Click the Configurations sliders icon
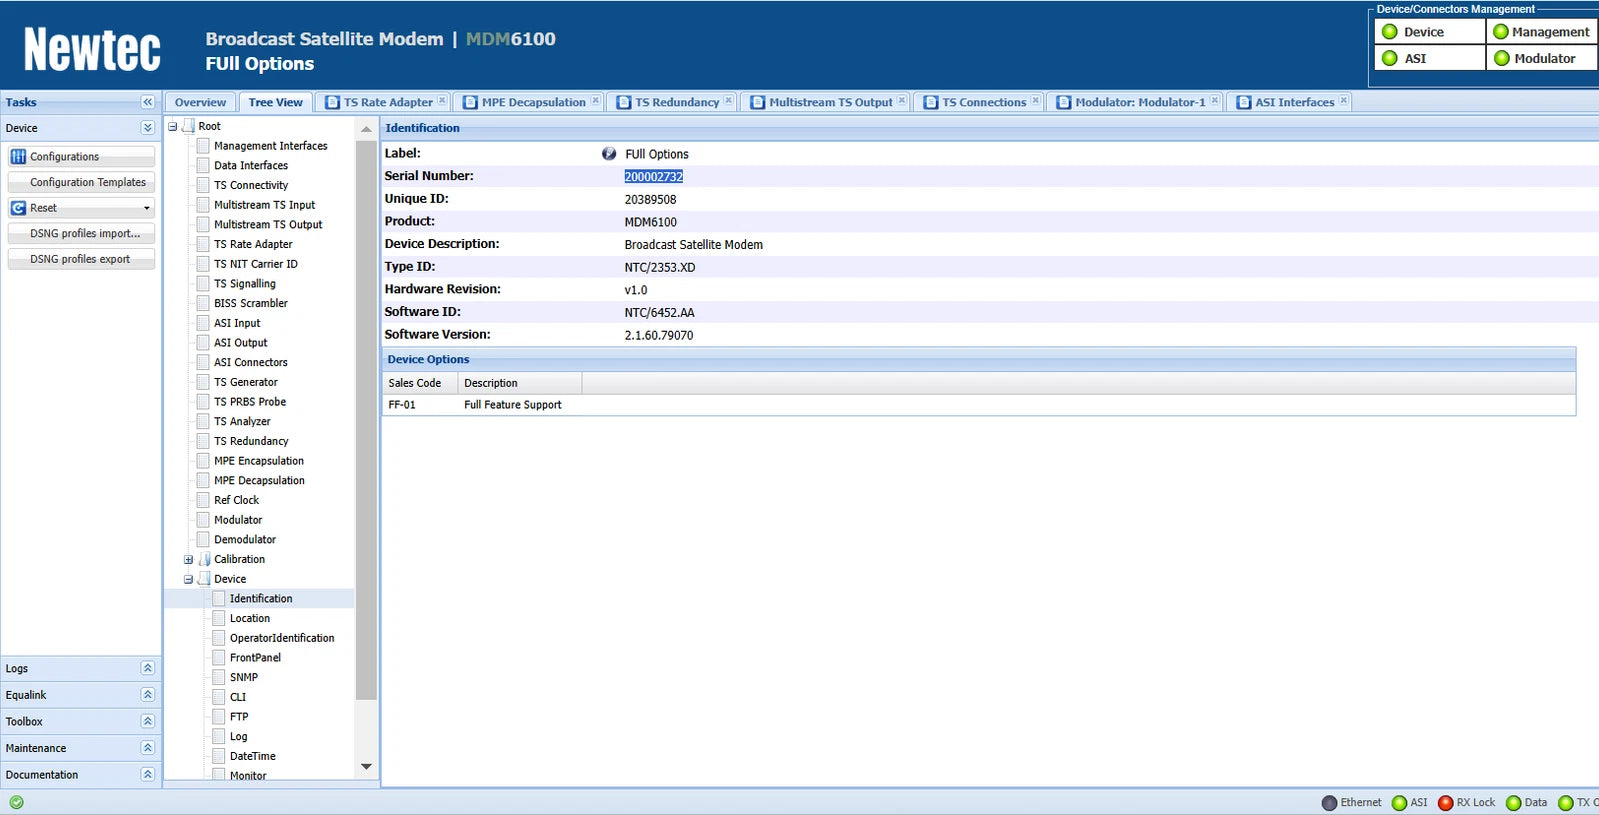The width and height of the screenshot is (1599, 815). click(x=18, y=156)
